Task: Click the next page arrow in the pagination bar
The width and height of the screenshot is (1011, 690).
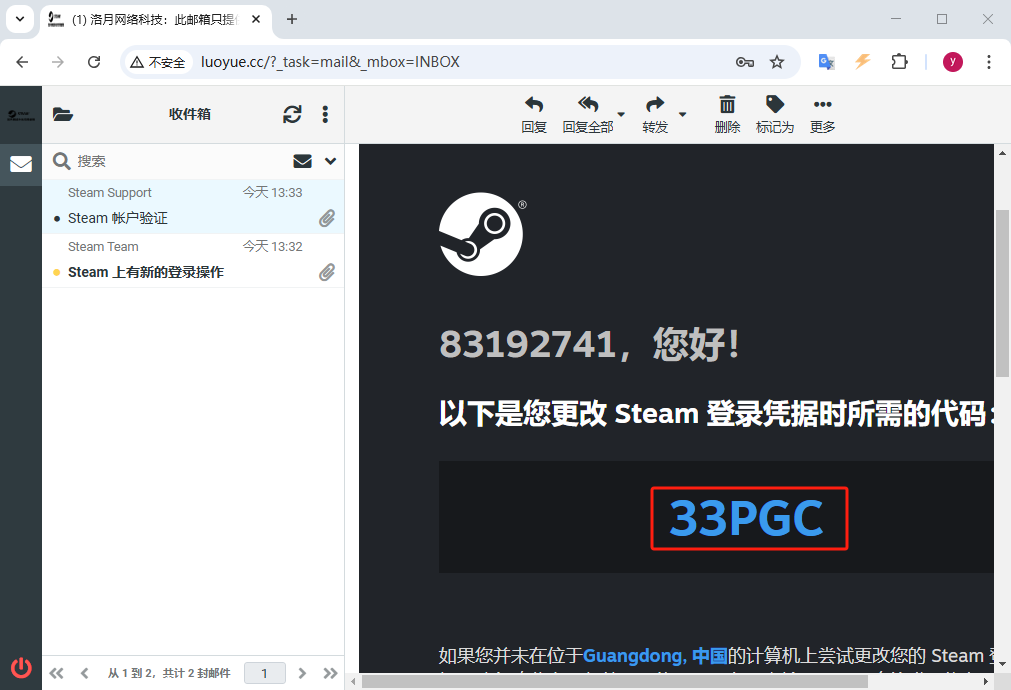Action: coord(302,673)
